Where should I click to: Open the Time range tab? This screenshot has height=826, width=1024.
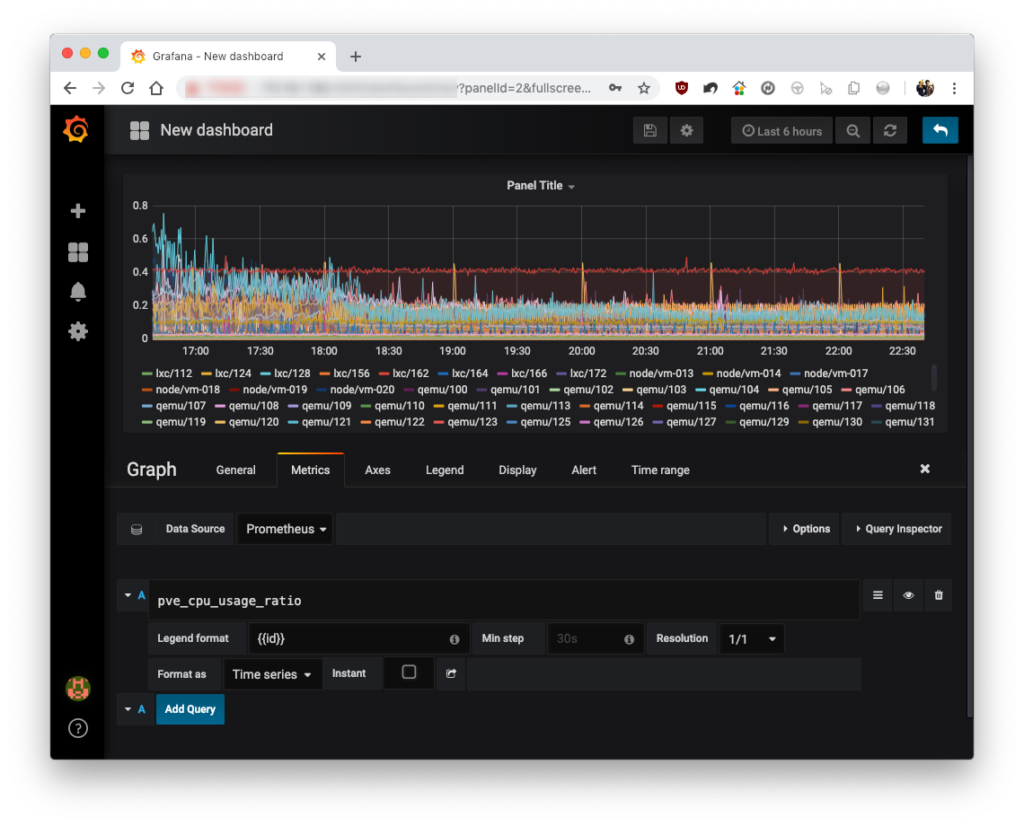coord(660,470)
